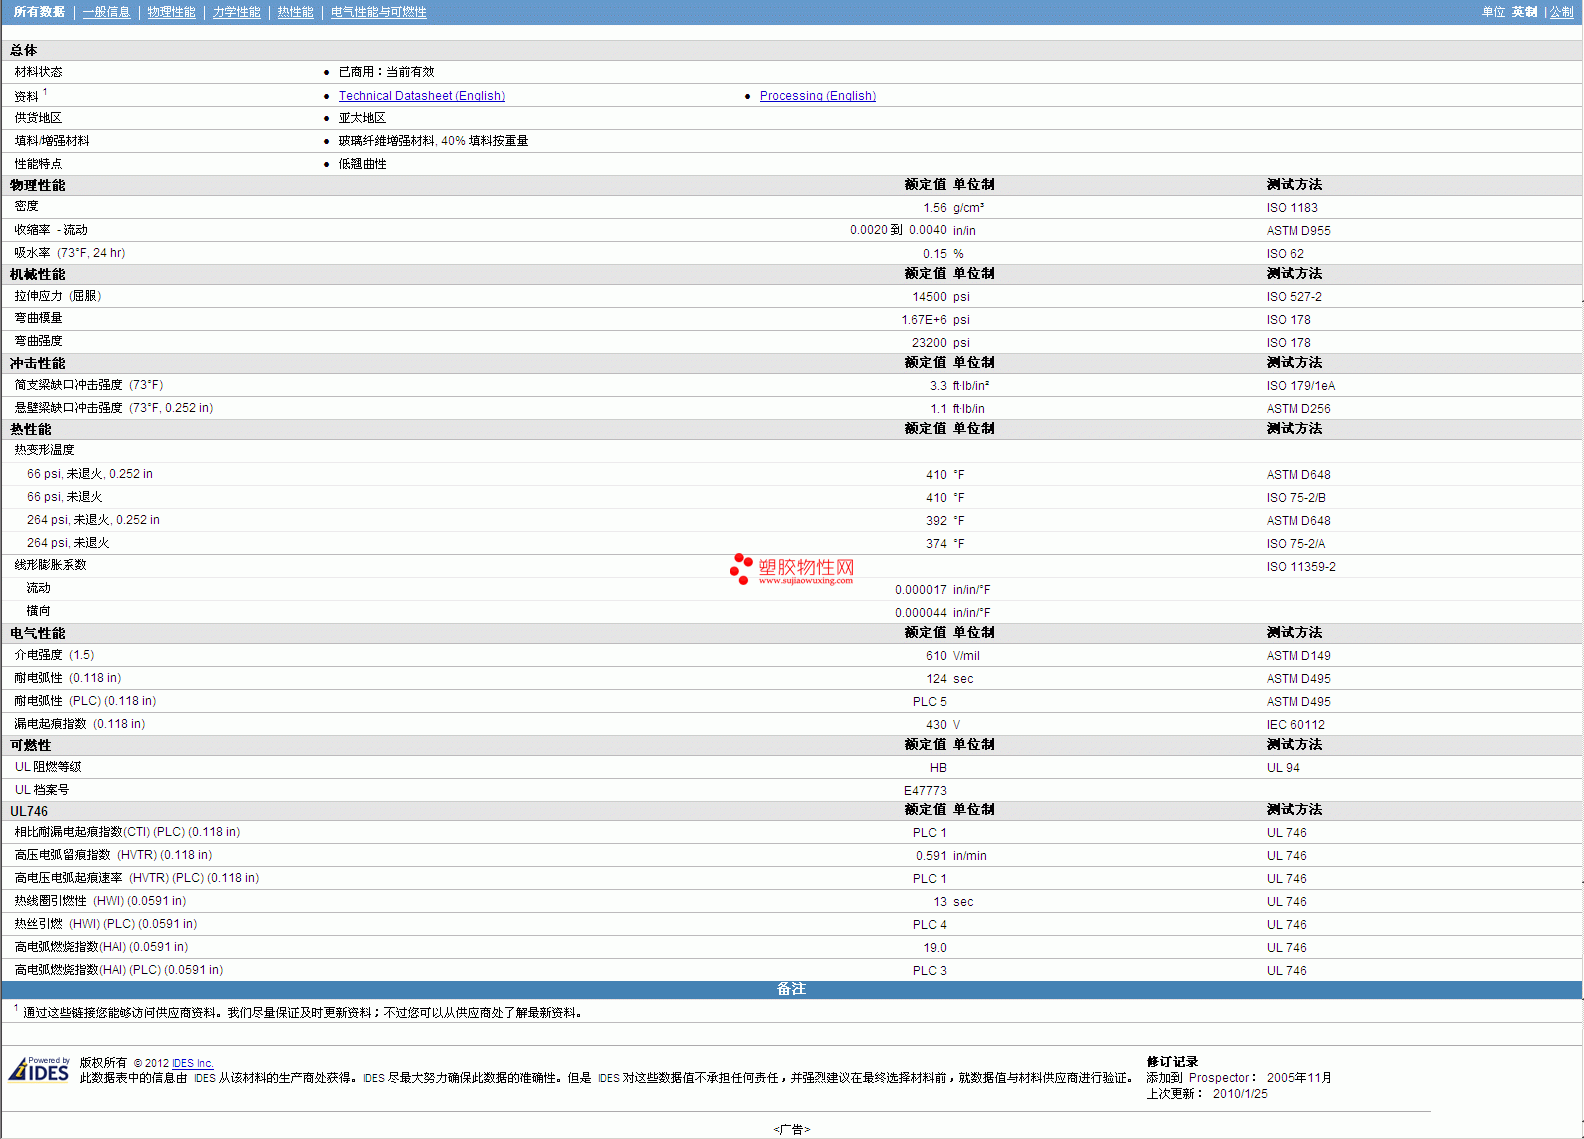Click the 塑胶物性网 watermark logo
The height and width of the screenshot is (1139, 1584).
pyautogui.click(x=792, y=569)
